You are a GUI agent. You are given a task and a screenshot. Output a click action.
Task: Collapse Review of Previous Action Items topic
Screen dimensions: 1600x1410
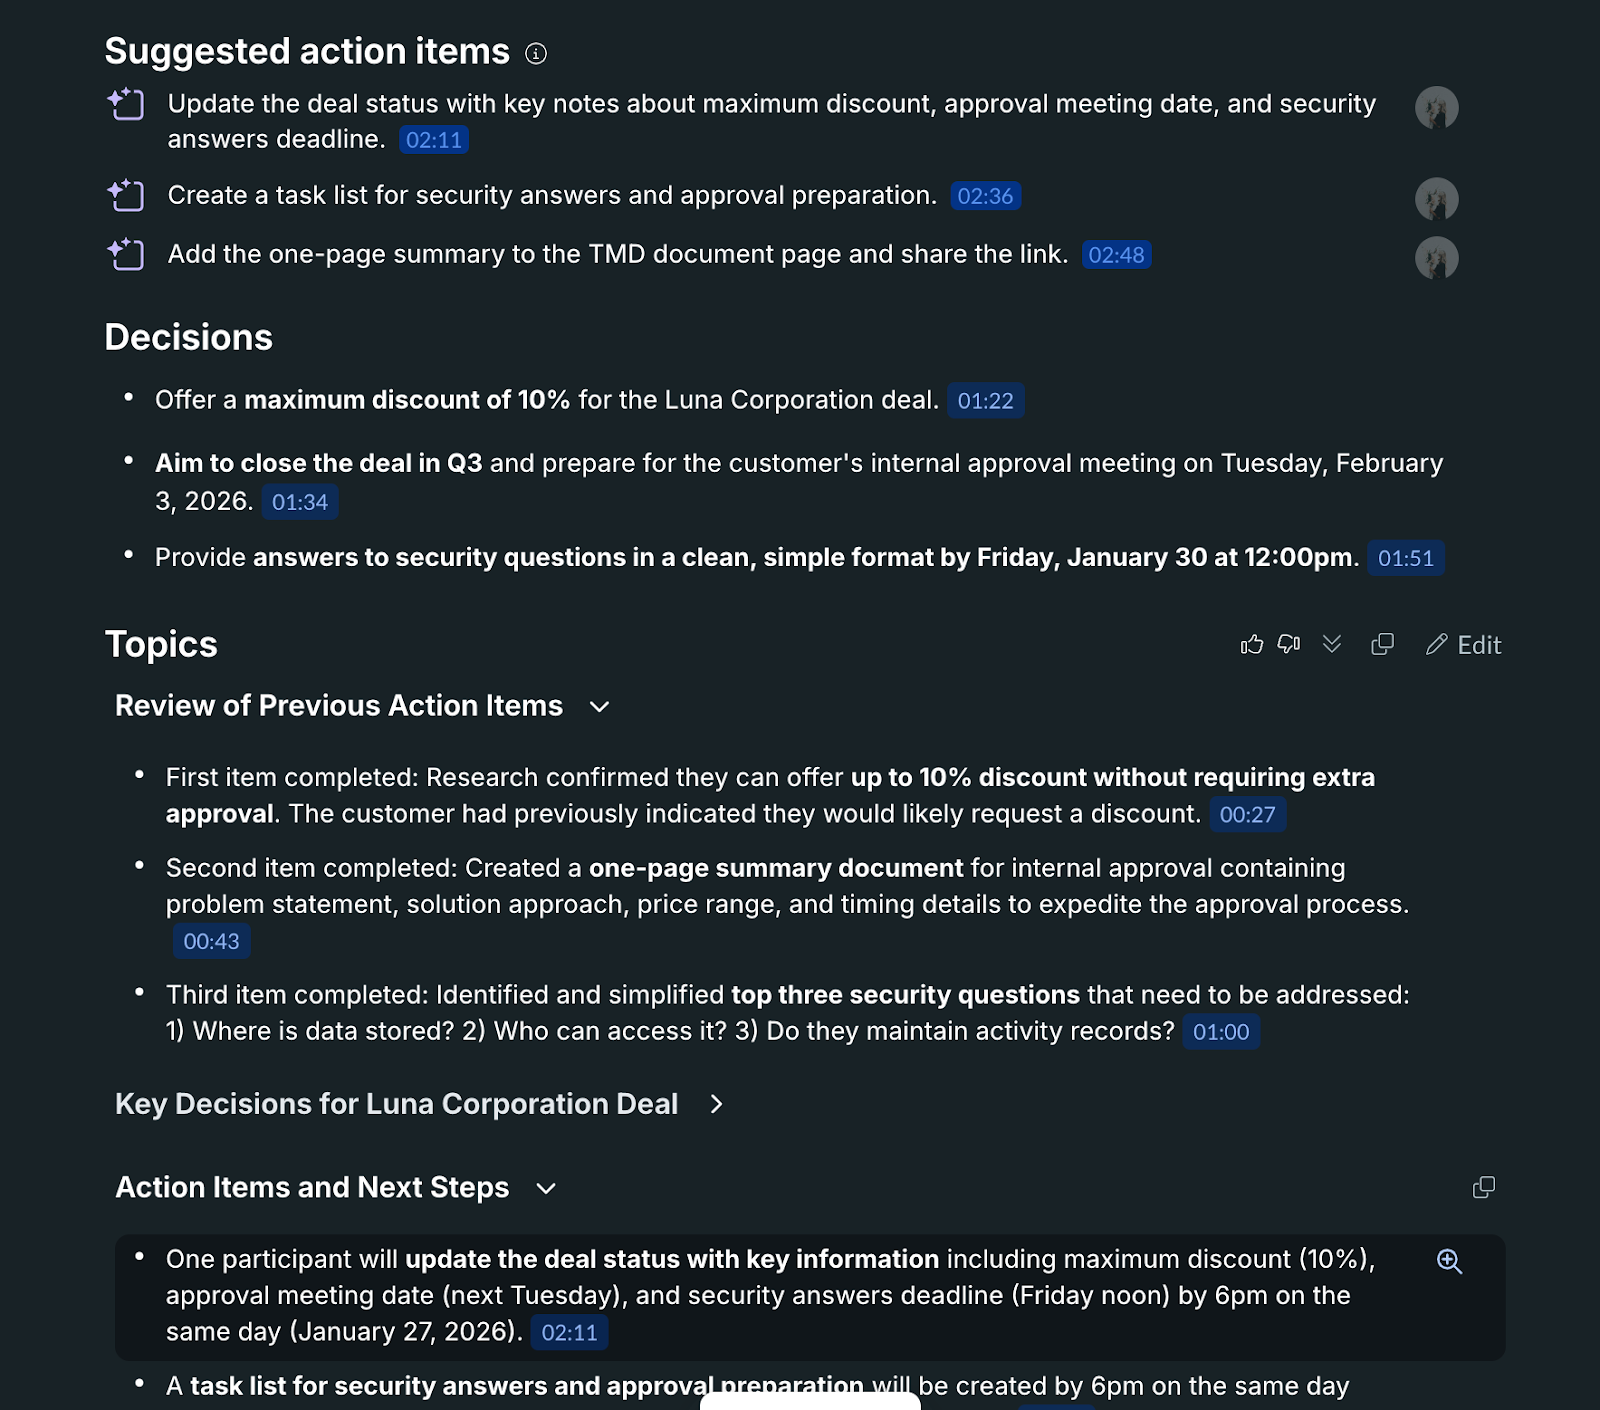[x=599, y=706]
